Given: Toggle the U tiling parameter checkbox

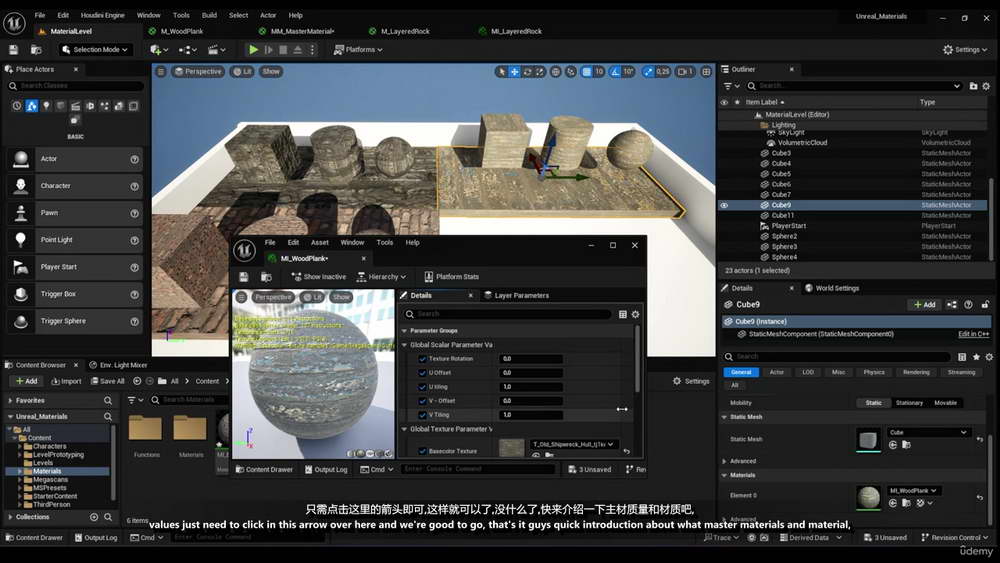Looking at the screenshot, I should (x=422, y=387).
